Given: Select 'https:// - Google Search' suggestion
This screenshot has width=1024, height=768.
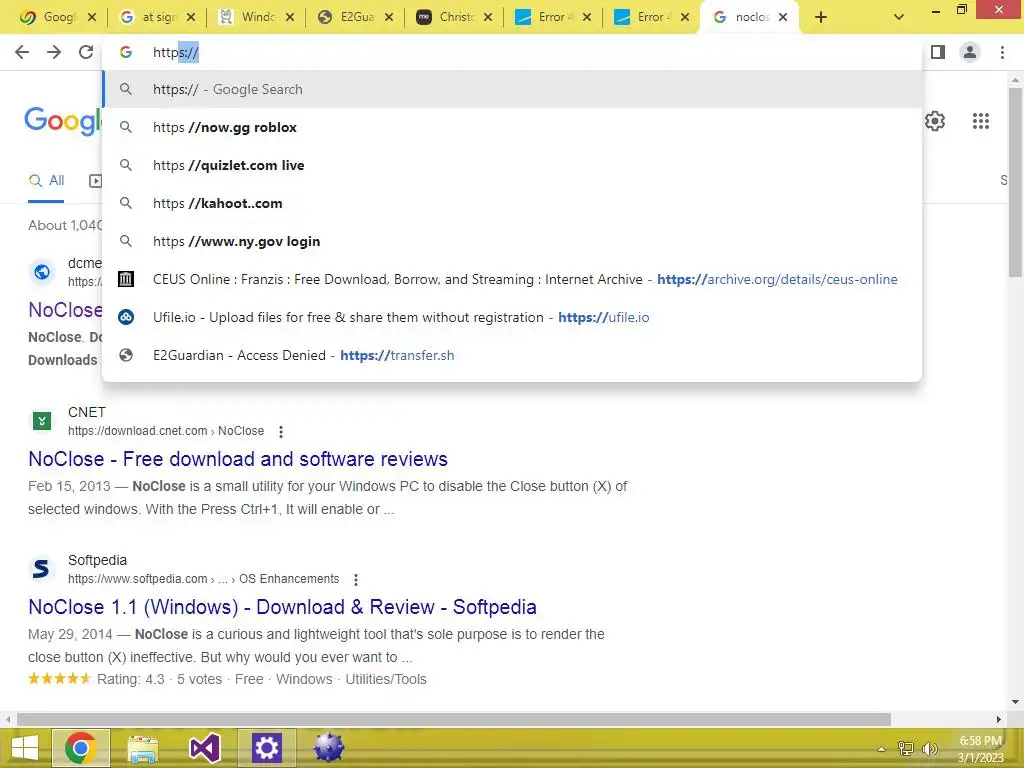Looking at the screenshot, I should (513, 89).
